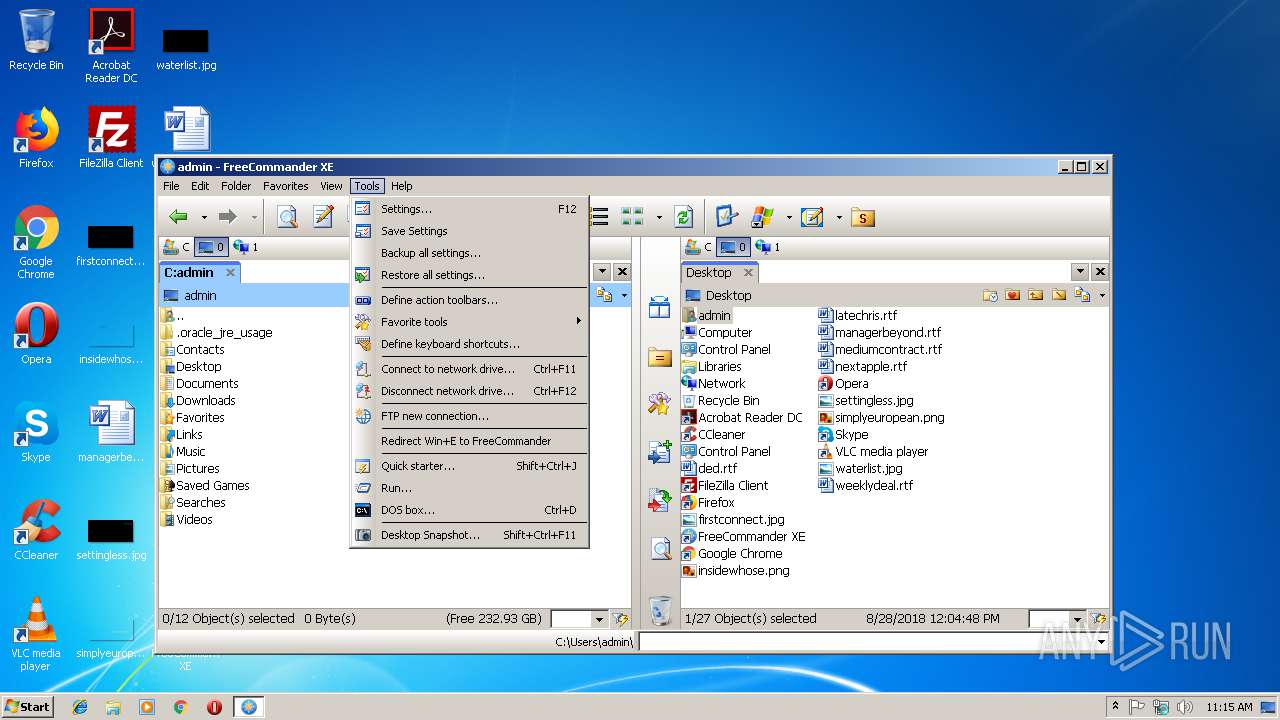This screenshot has width=1280, height=720.
Task: Choose DOS box... menu entry
Action: [x=468, y=510]
